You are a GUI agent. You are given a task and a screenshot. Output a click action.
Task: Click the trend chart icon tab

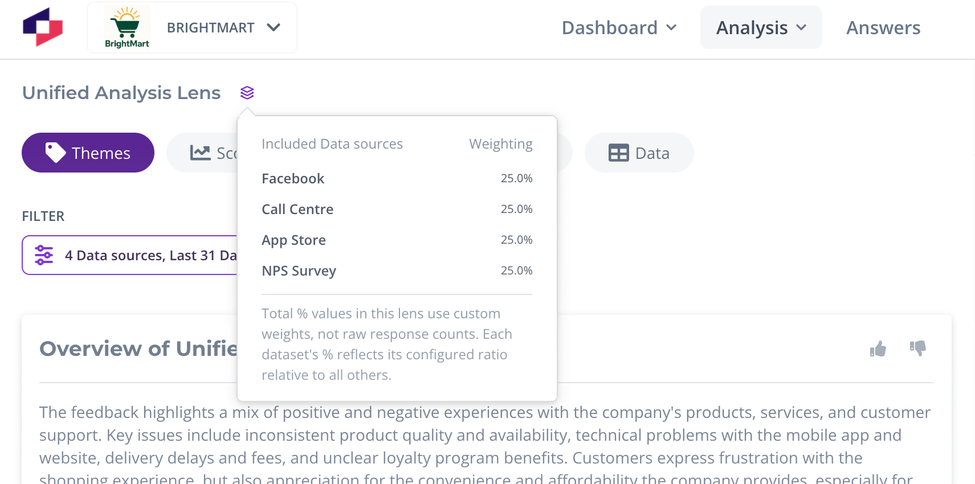pyautogui.click(x=202, y=152)
